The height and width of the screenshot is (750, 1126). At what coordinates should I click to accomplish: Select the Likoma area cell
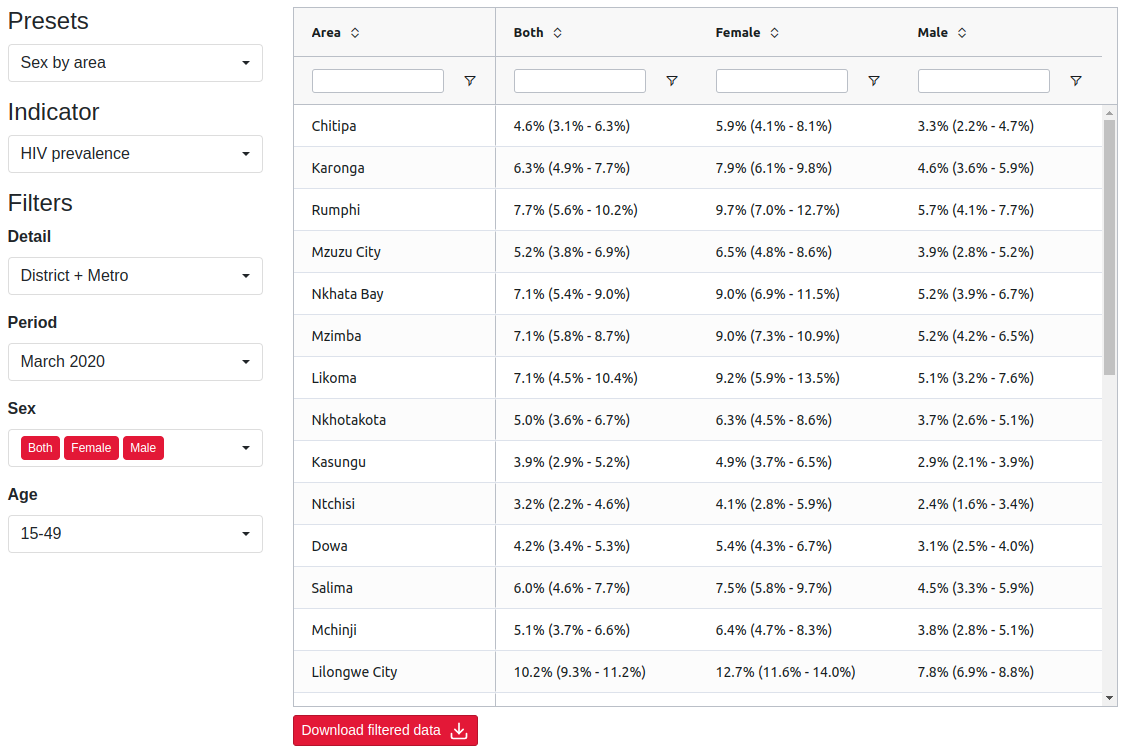point(394,378)
